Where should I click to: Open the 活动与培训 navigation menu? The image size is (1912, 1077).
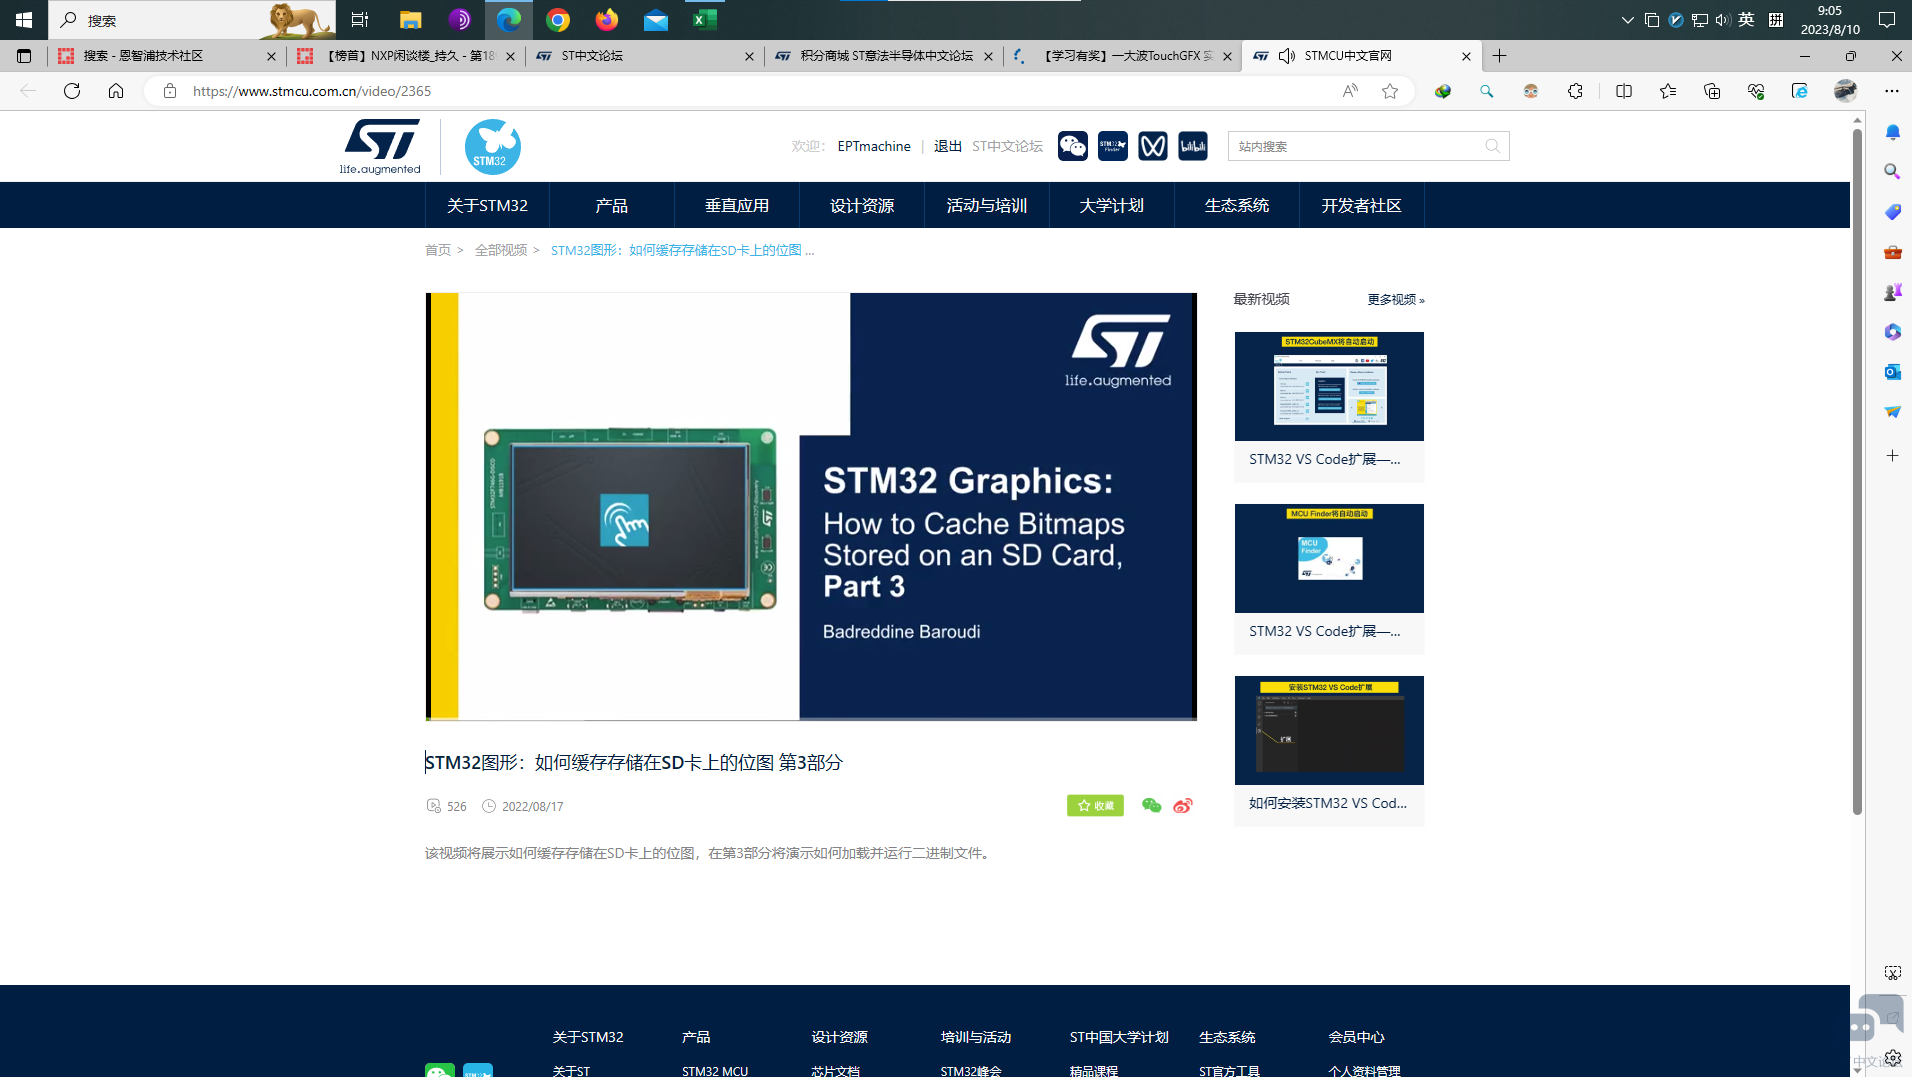click(x=987, y=205)
